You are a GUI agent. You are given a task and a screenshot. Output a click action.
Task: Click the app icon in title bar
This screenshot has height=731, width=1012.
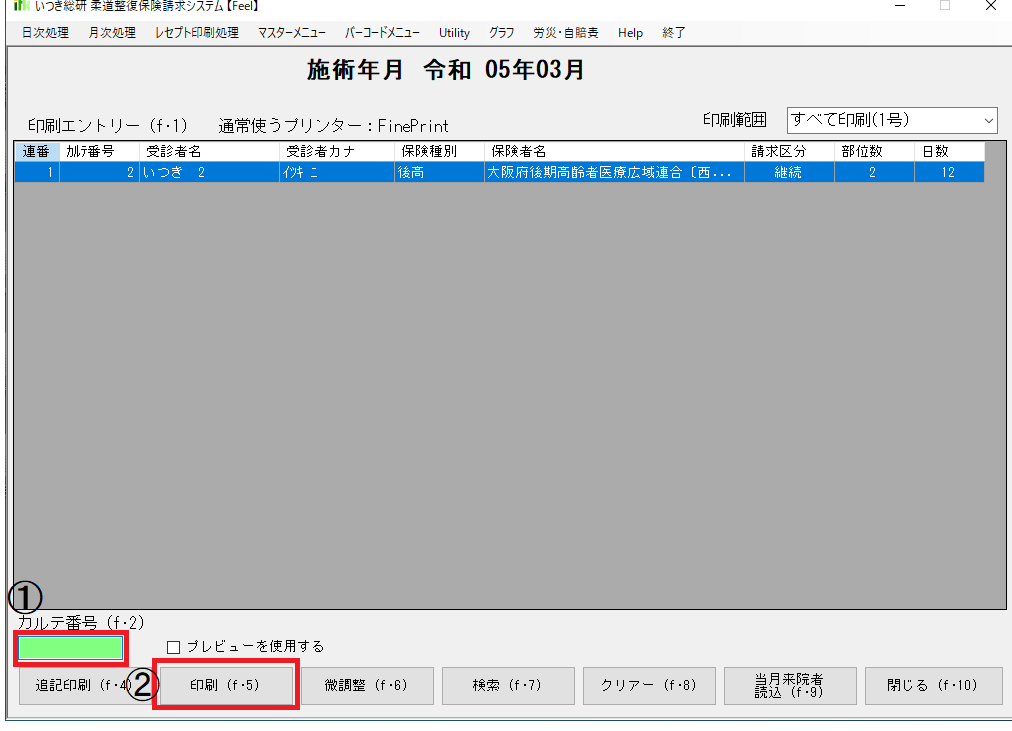tap(21, 7)
